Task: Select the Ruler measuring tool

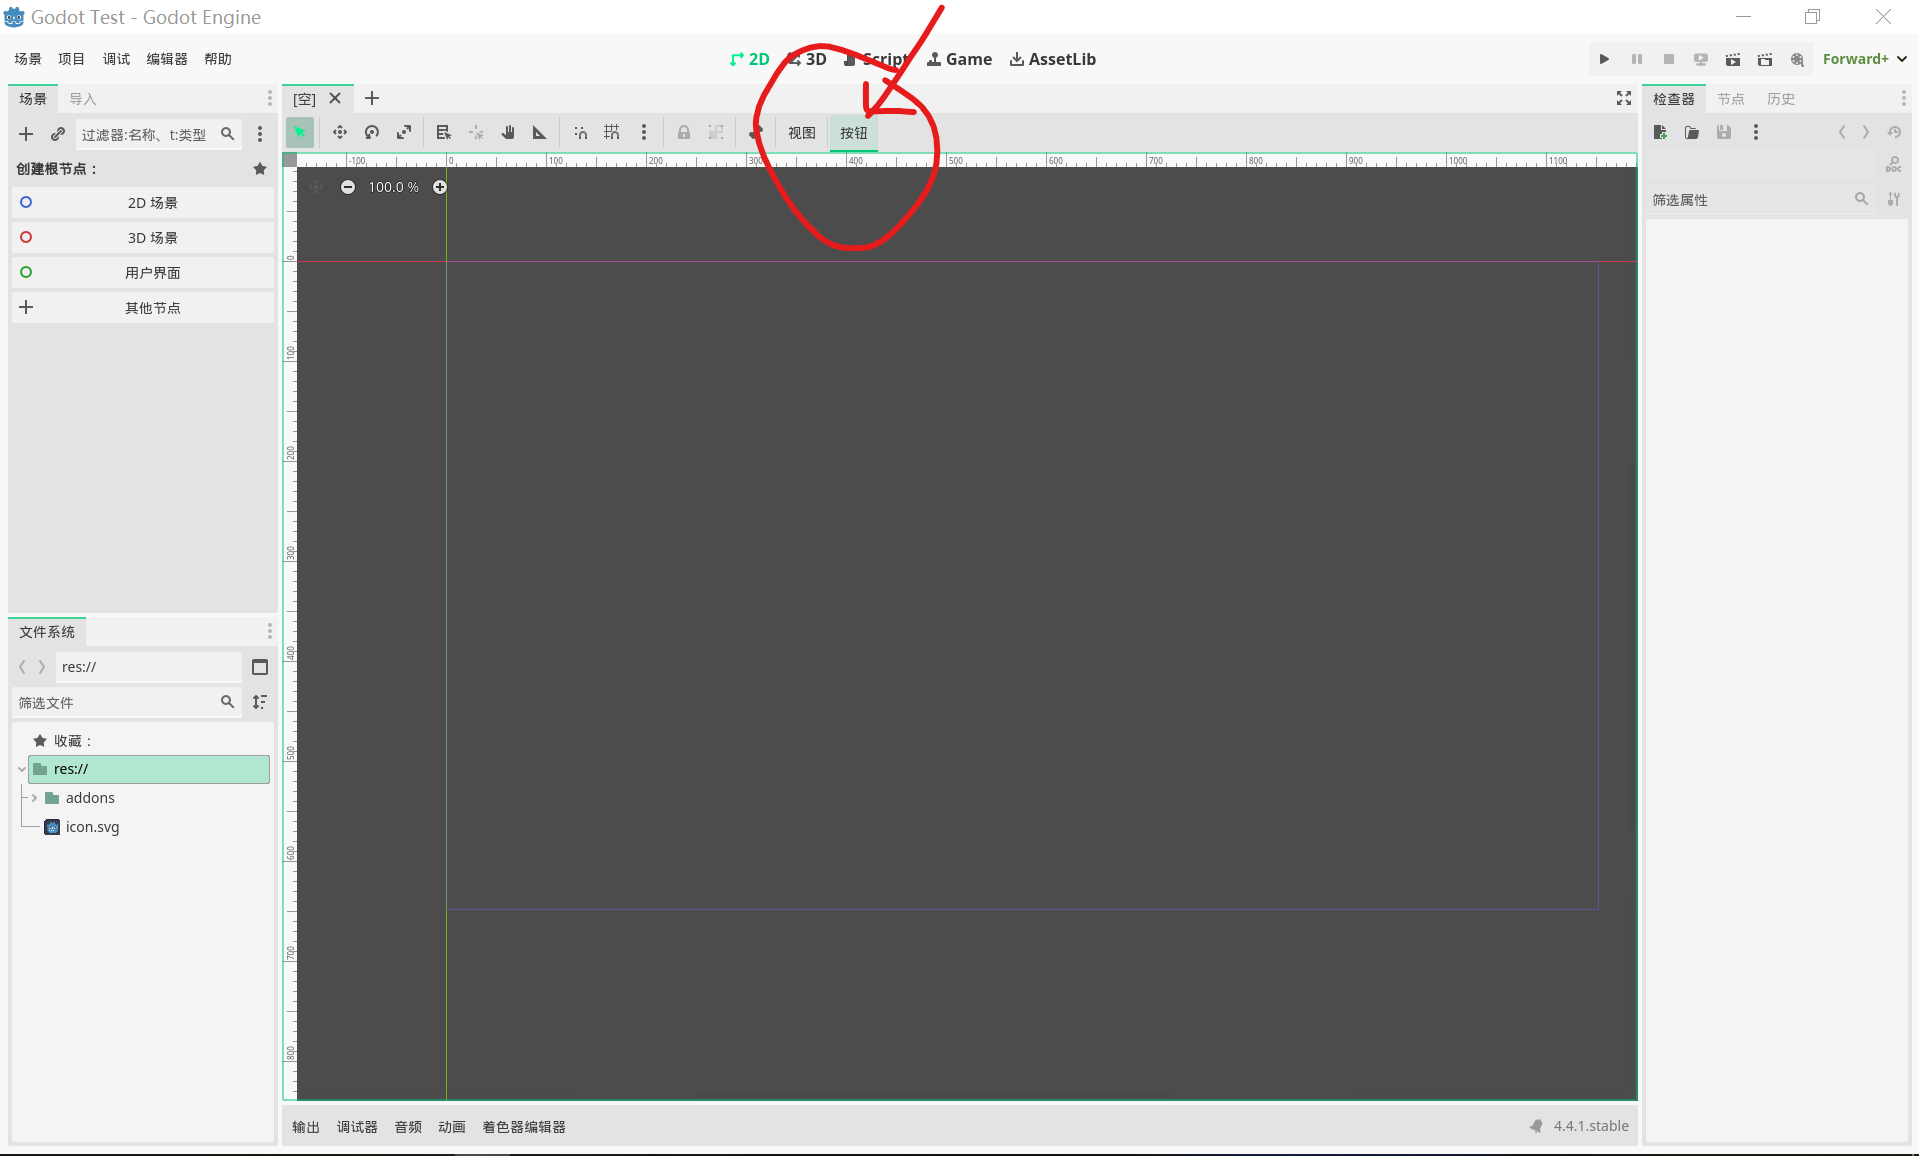Action: 540,132
